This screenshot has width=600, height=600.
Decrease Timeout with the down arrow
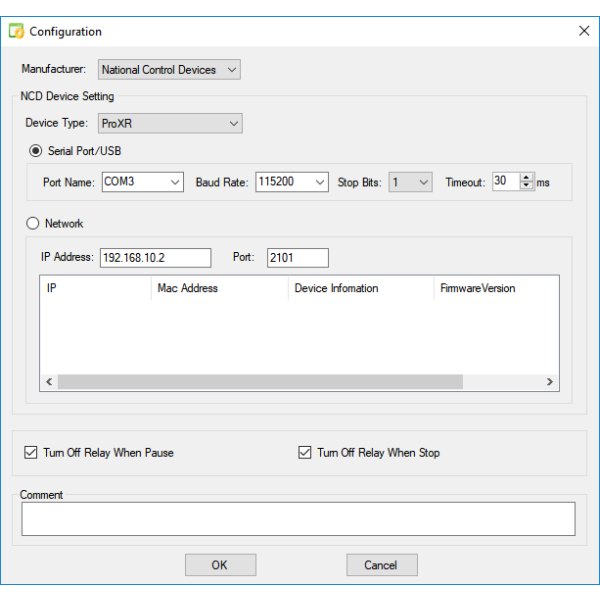pos(527,186)
